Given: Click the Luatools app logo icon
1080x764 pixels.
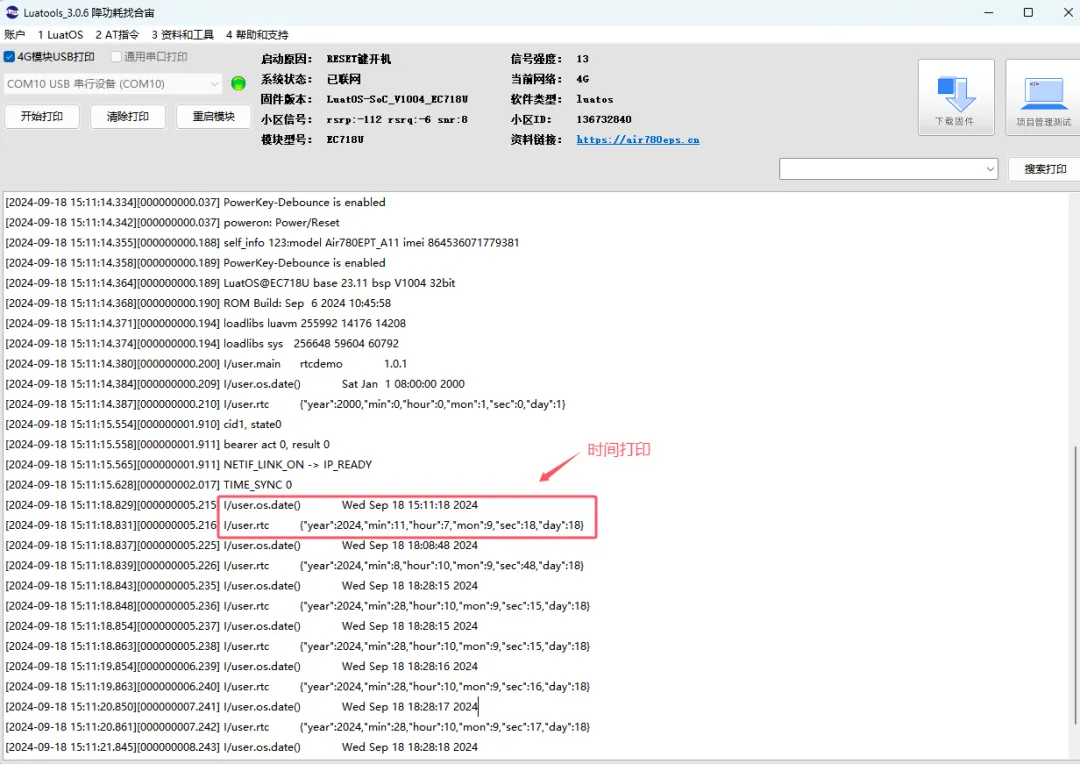Looking at the screenshot, I should pos(11,12).
